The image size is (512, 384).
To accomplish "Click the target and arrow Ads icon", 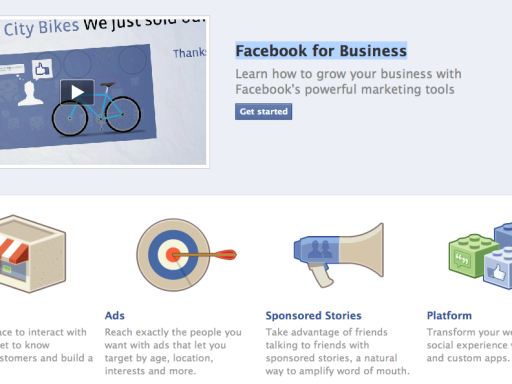I will click(x=186, y=255).
